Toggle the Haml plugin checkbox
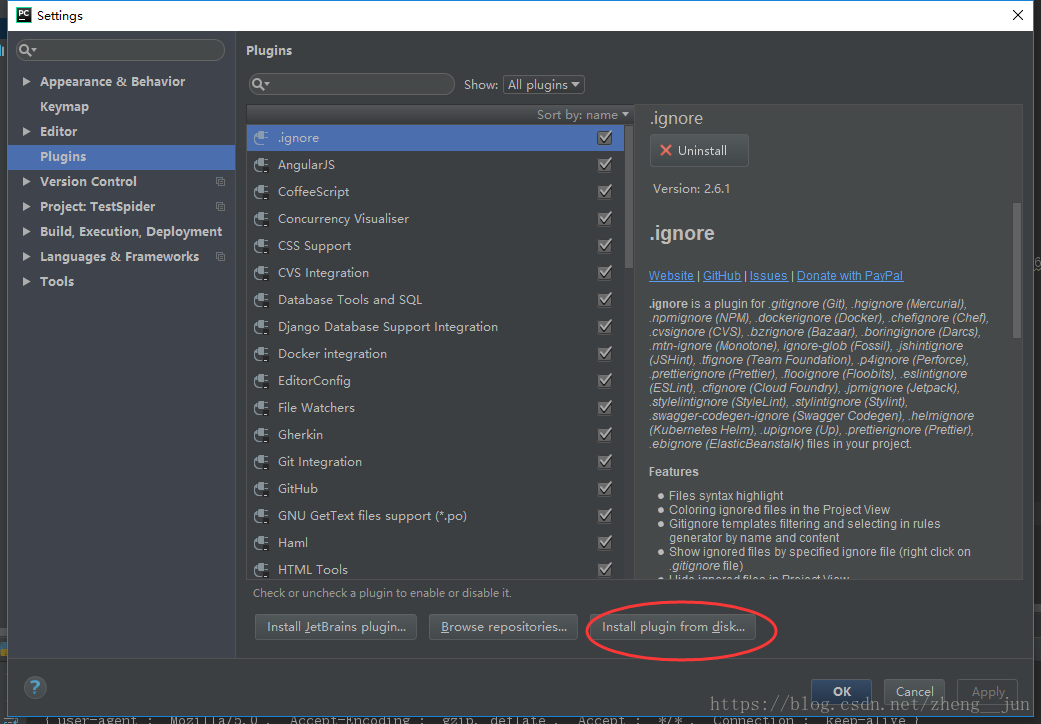 pyautogui.click(x=605, y=542)
